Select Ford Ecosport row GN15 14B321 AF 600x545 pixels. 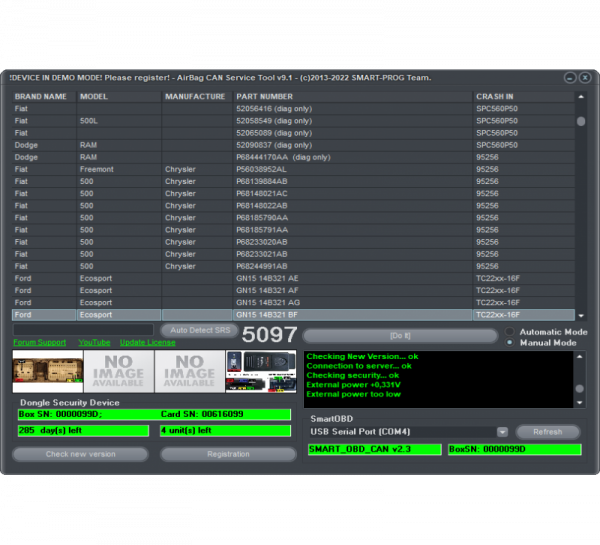(x=293, y=290)
